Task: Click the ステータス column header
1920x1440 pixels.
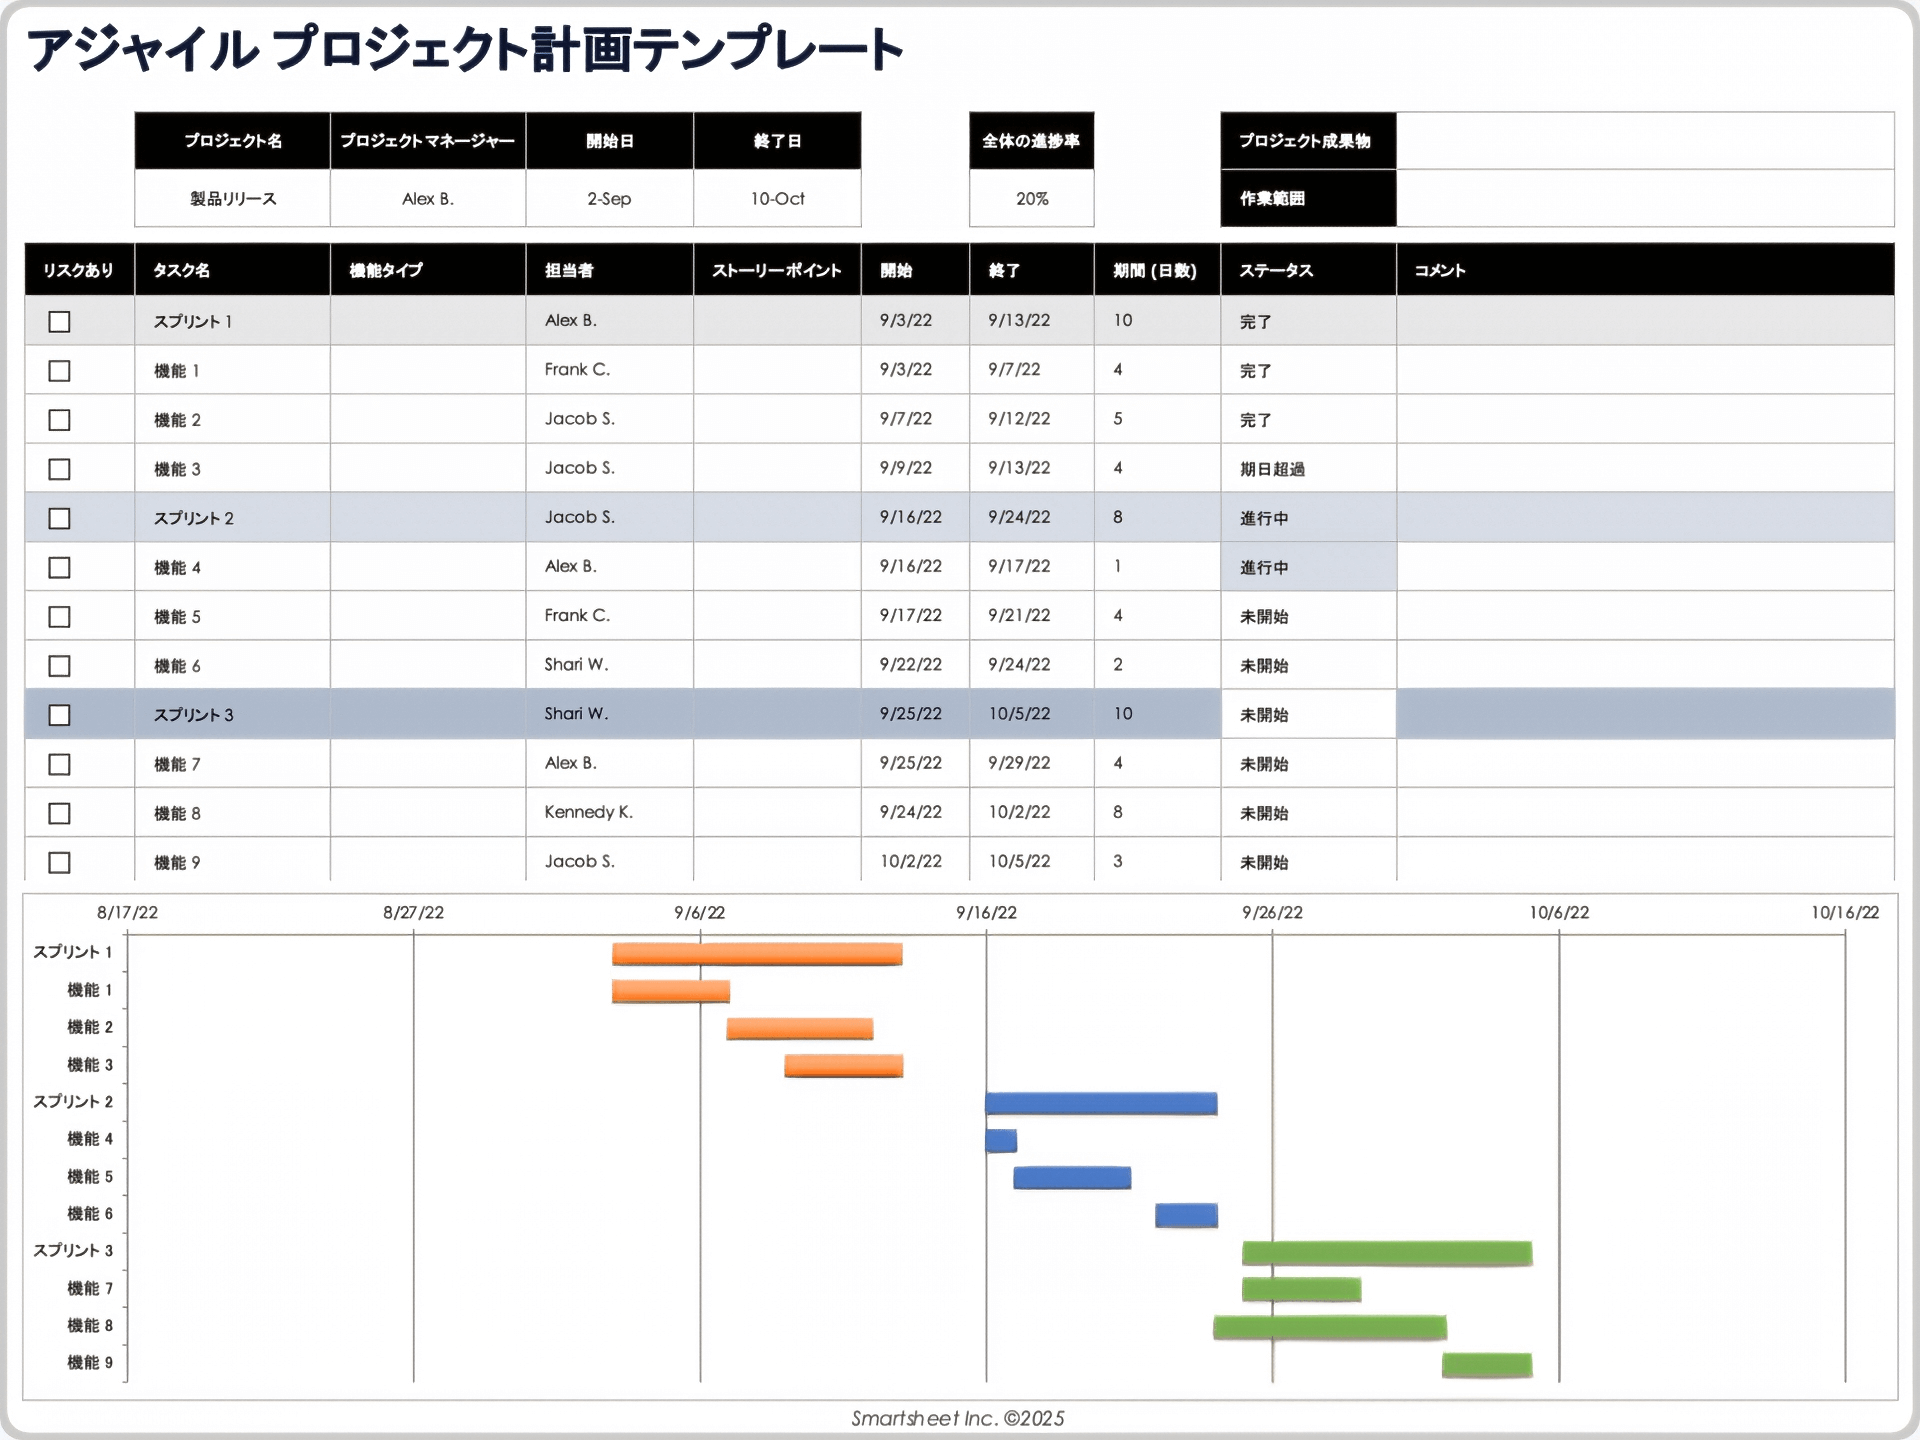Action: coord(1308,270)
